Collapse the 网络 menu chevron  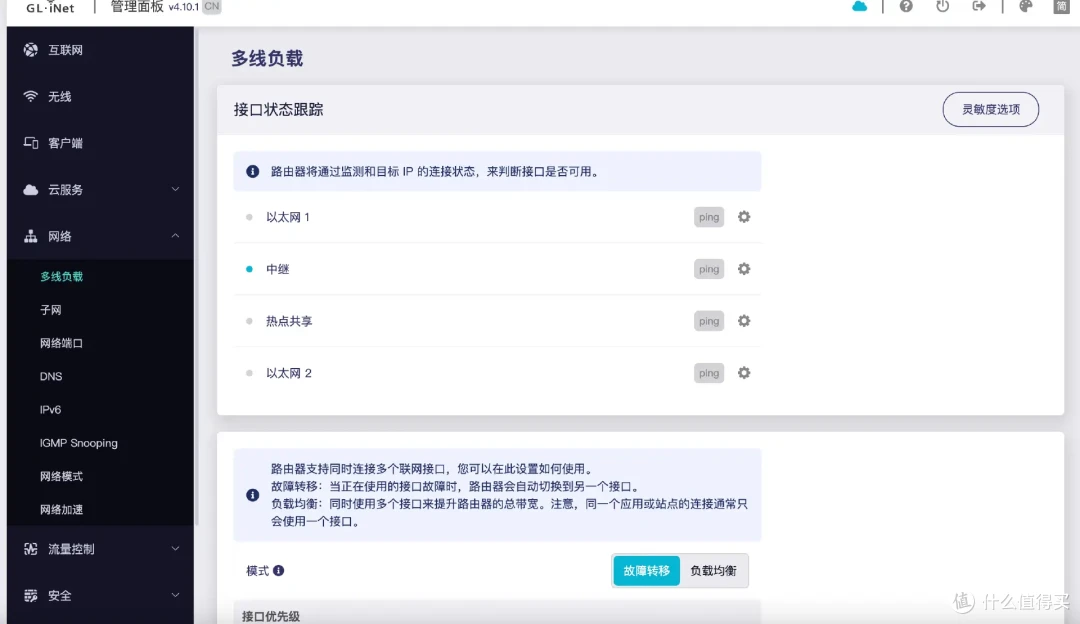175,236
